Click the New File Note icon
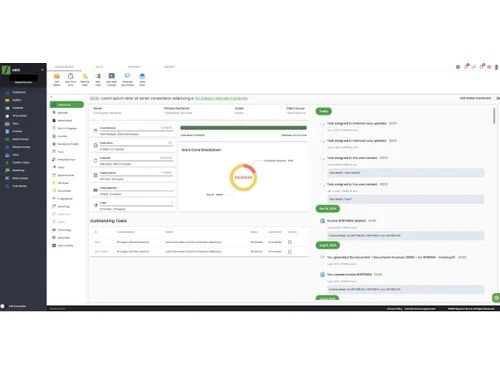This screenshot has width=500, height=375. point(85,76)
